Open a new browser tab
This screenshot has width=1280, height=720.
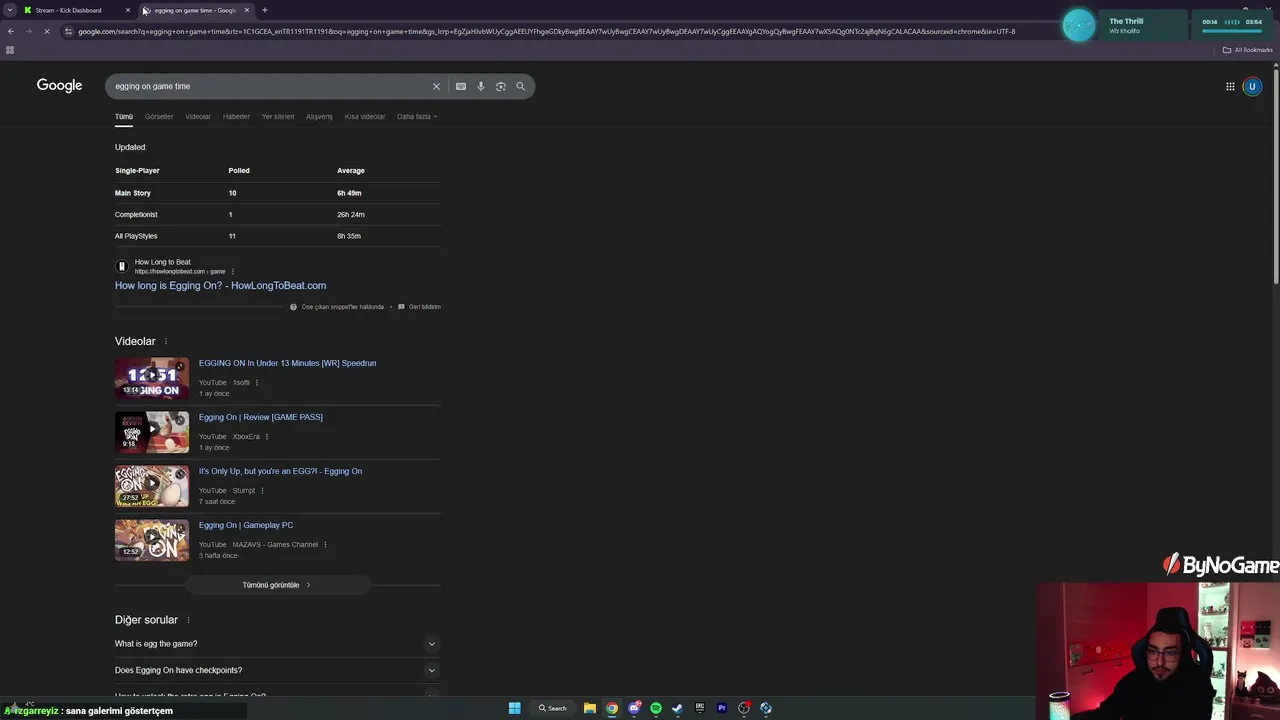tap(265, 10)
